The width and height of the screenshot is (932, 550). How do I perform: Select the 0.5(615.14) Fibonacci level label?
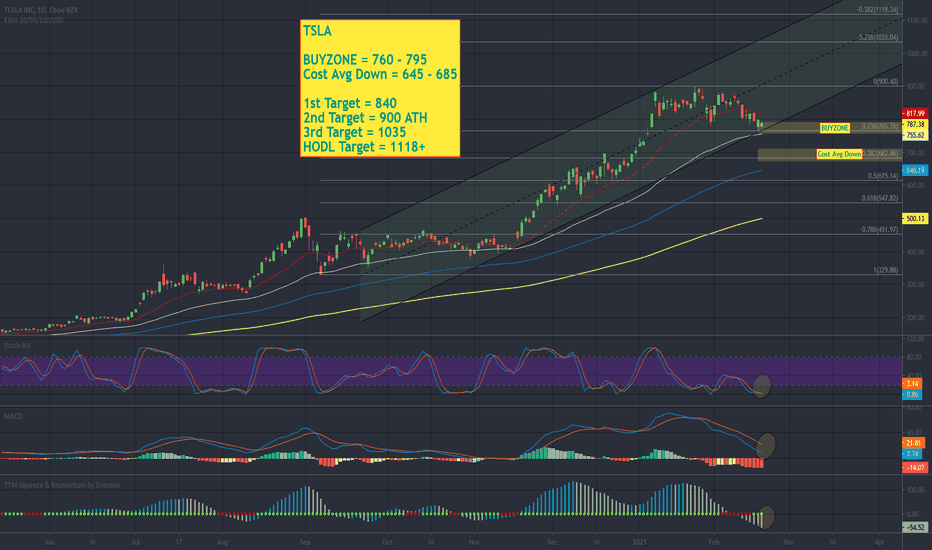883,176
